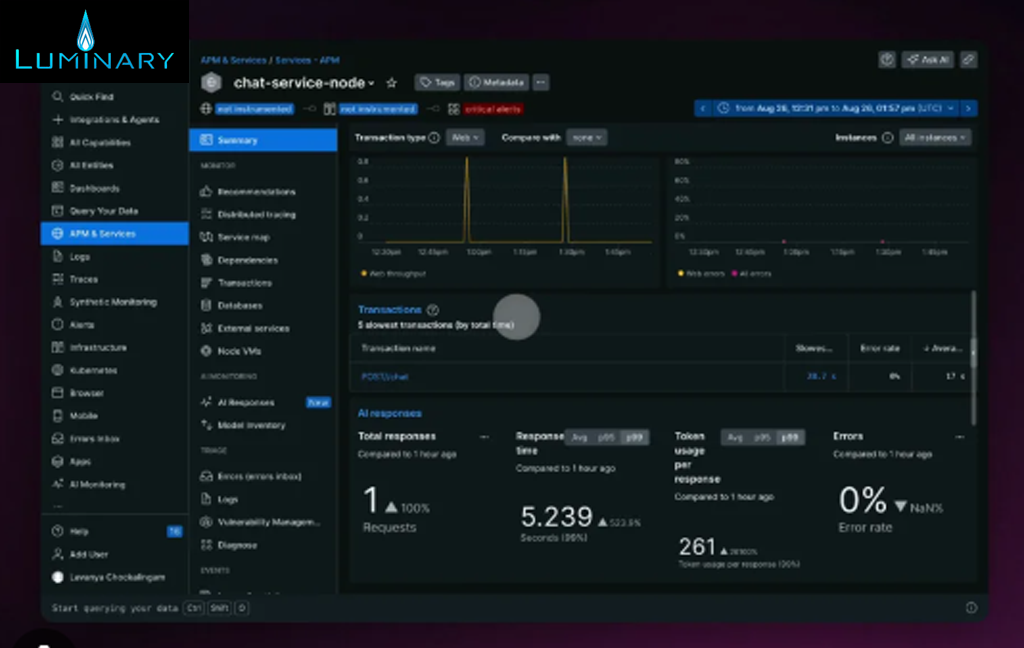
Task: Favorite chat-service-node with the star icon
Action: pos(392,83)
